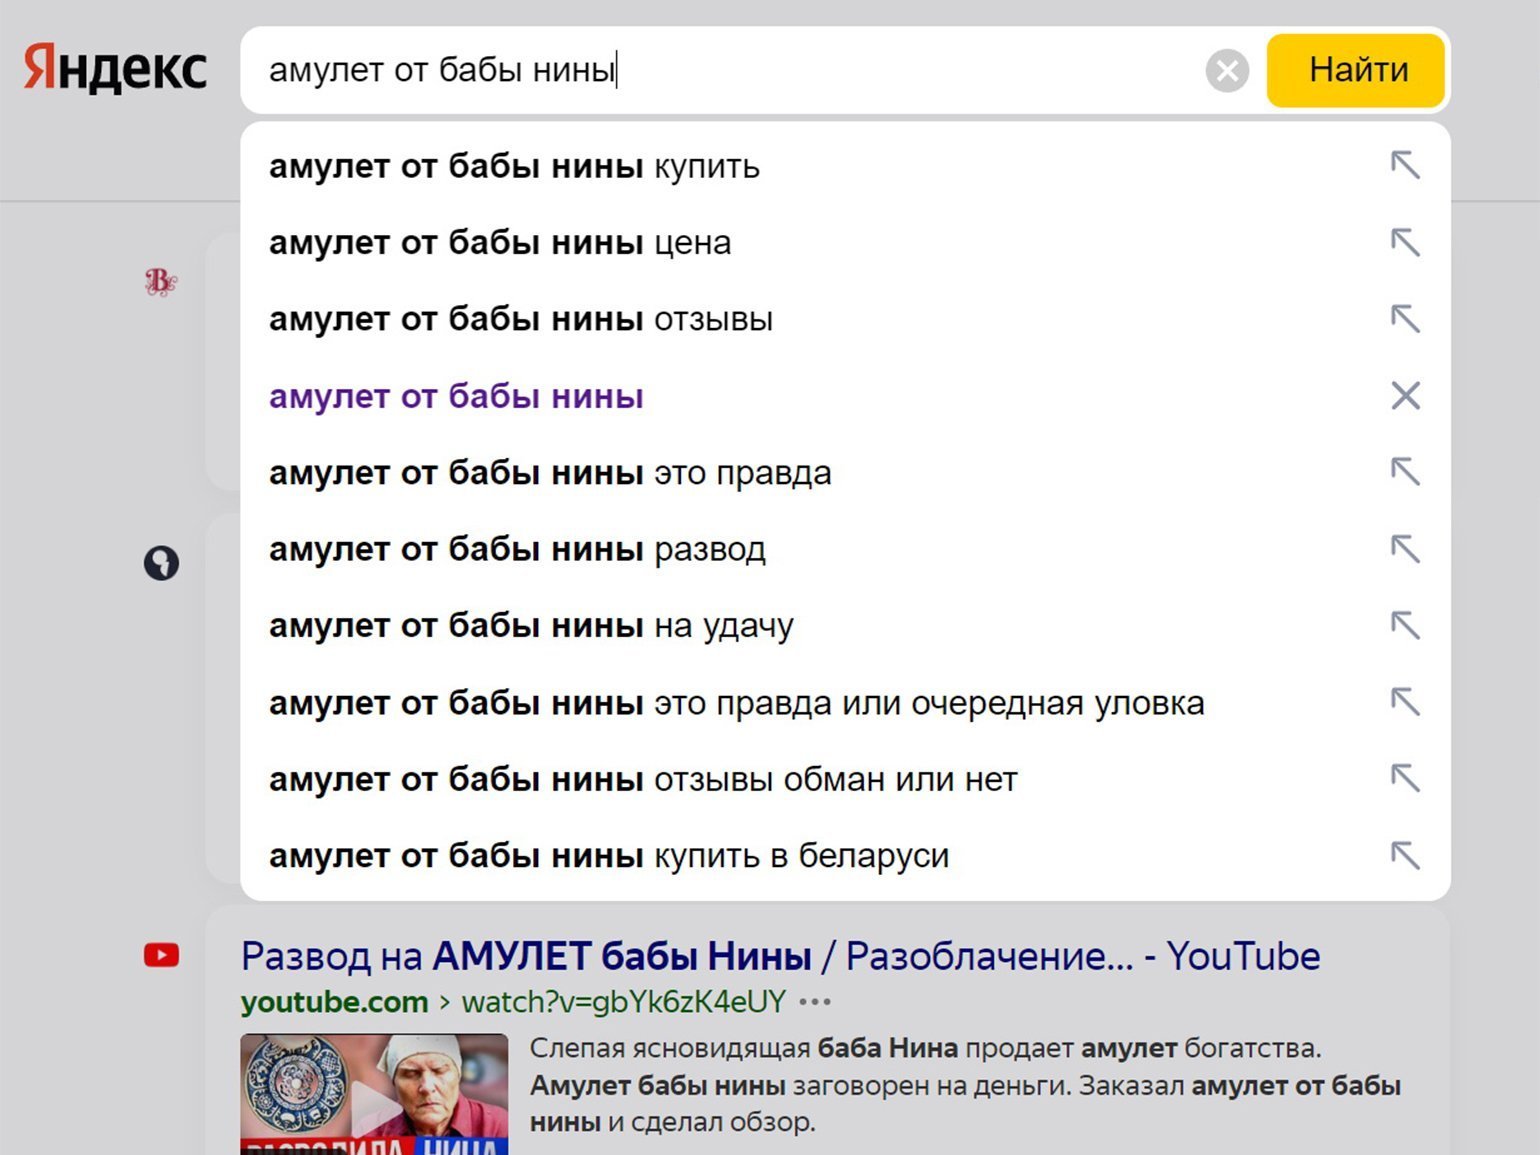Fill query using arrow beside 'на удачу' suggestion

point(1405,626)
